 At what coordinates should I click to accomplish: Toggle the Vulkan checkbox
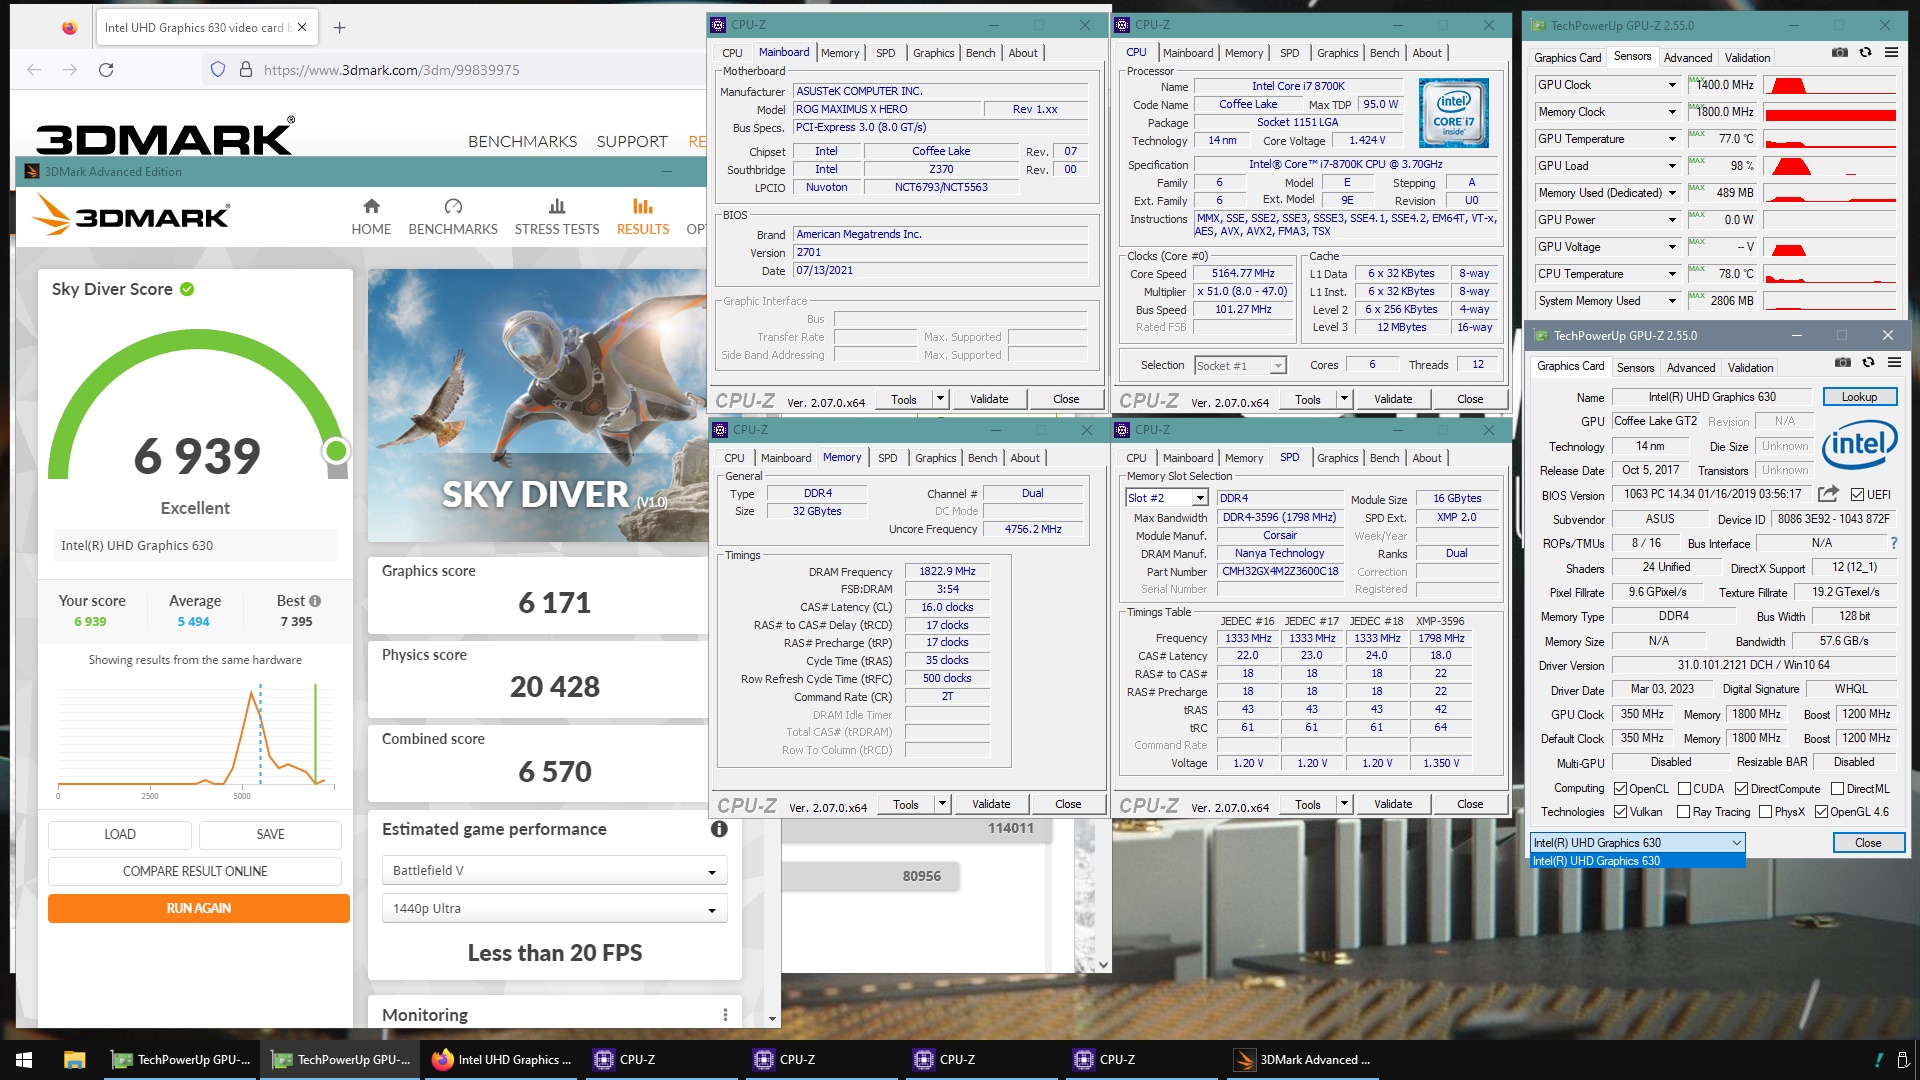coord(1620,812)
